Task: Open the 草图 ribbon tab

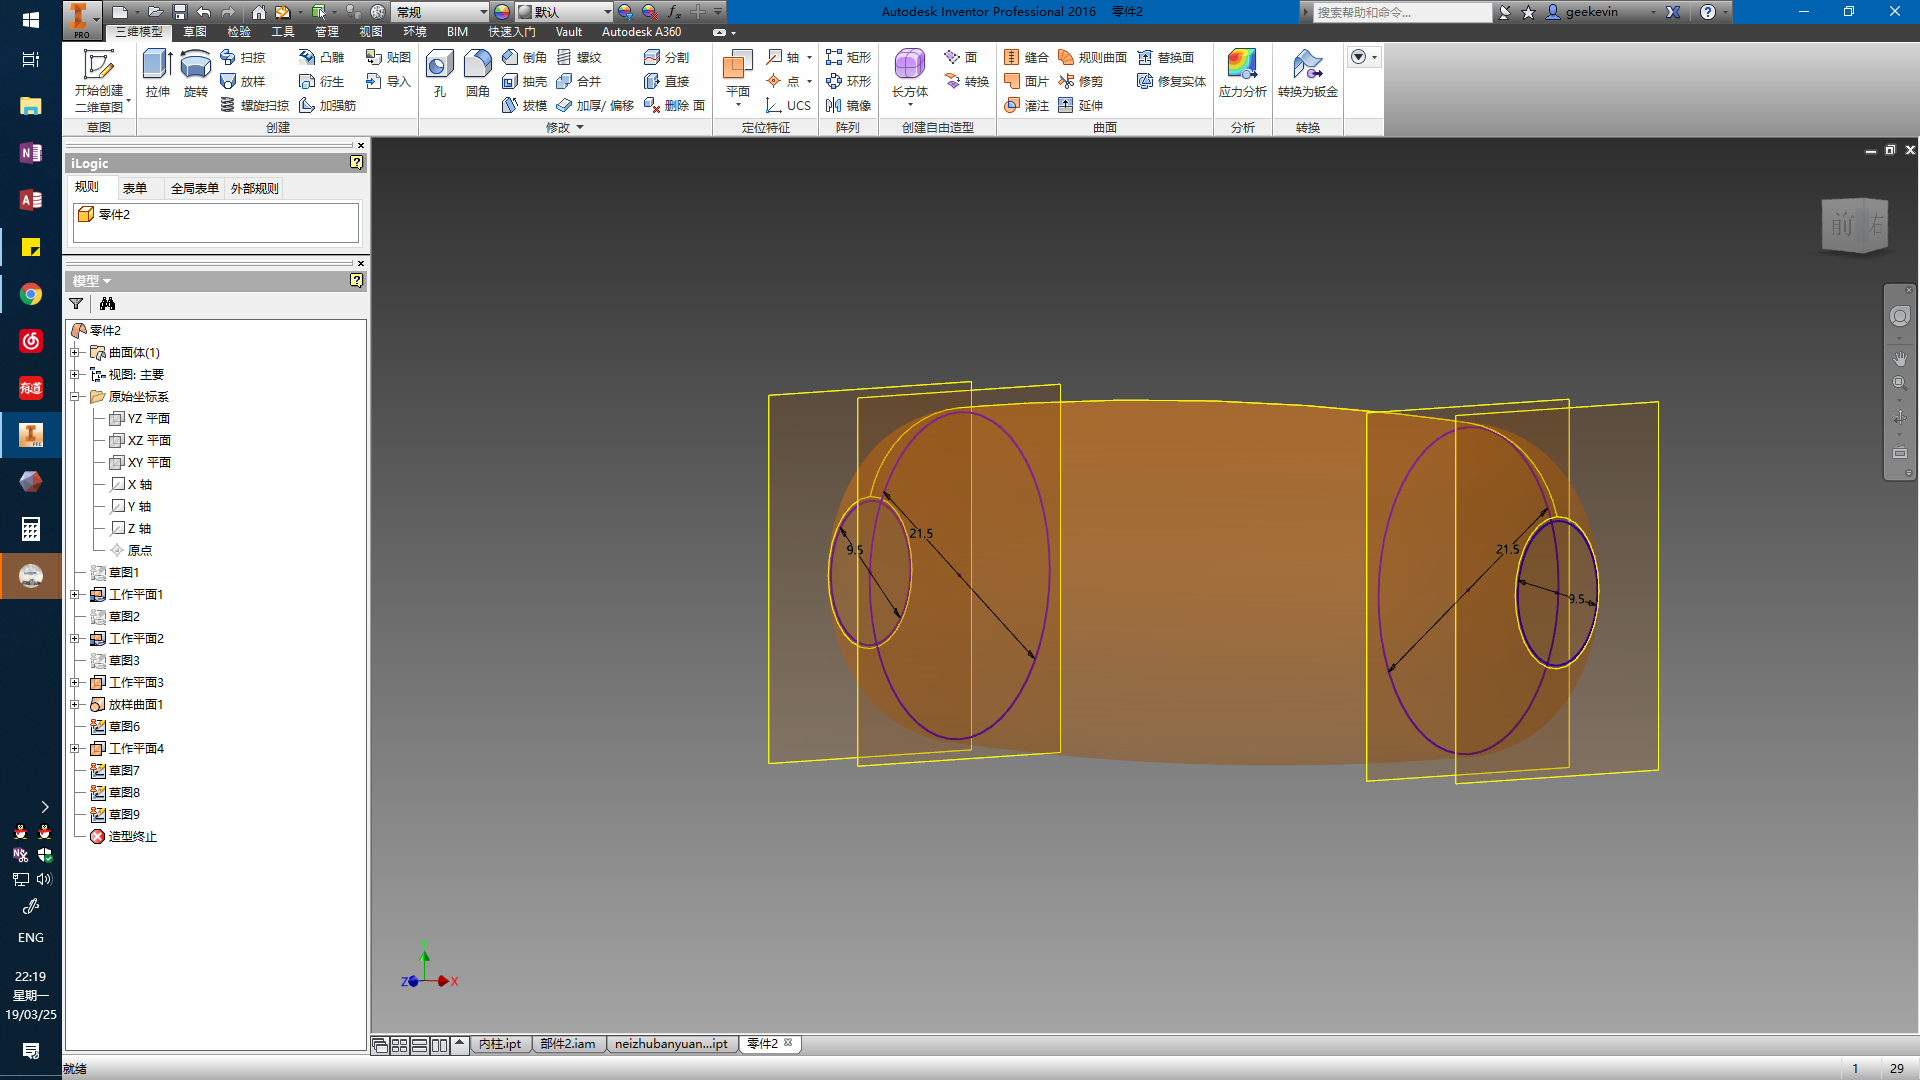Action: (x=195, y=32)
